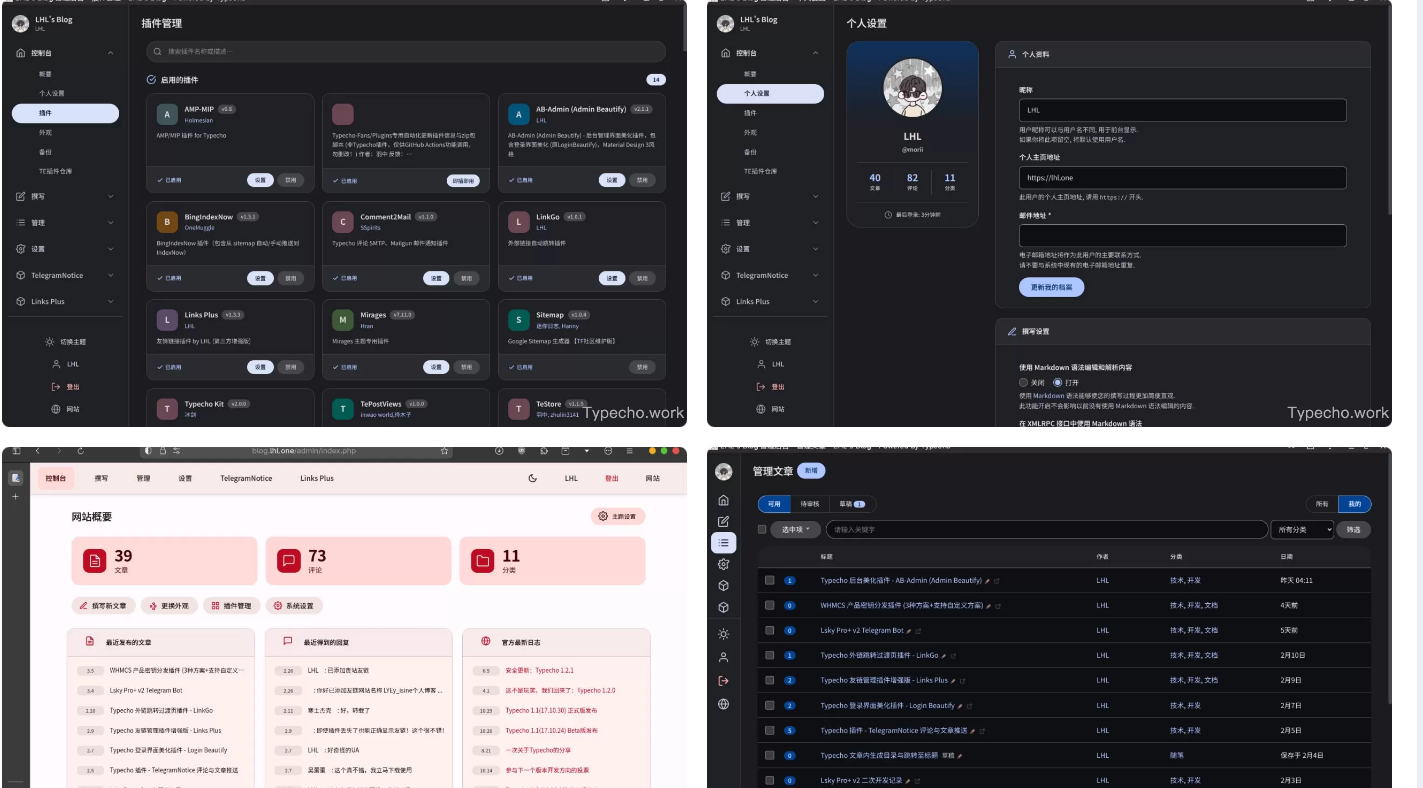Viewport: 1423px width, 788px height.
Task: Click bookmark star in dashboard browser address bar
Action: [444, 451]
